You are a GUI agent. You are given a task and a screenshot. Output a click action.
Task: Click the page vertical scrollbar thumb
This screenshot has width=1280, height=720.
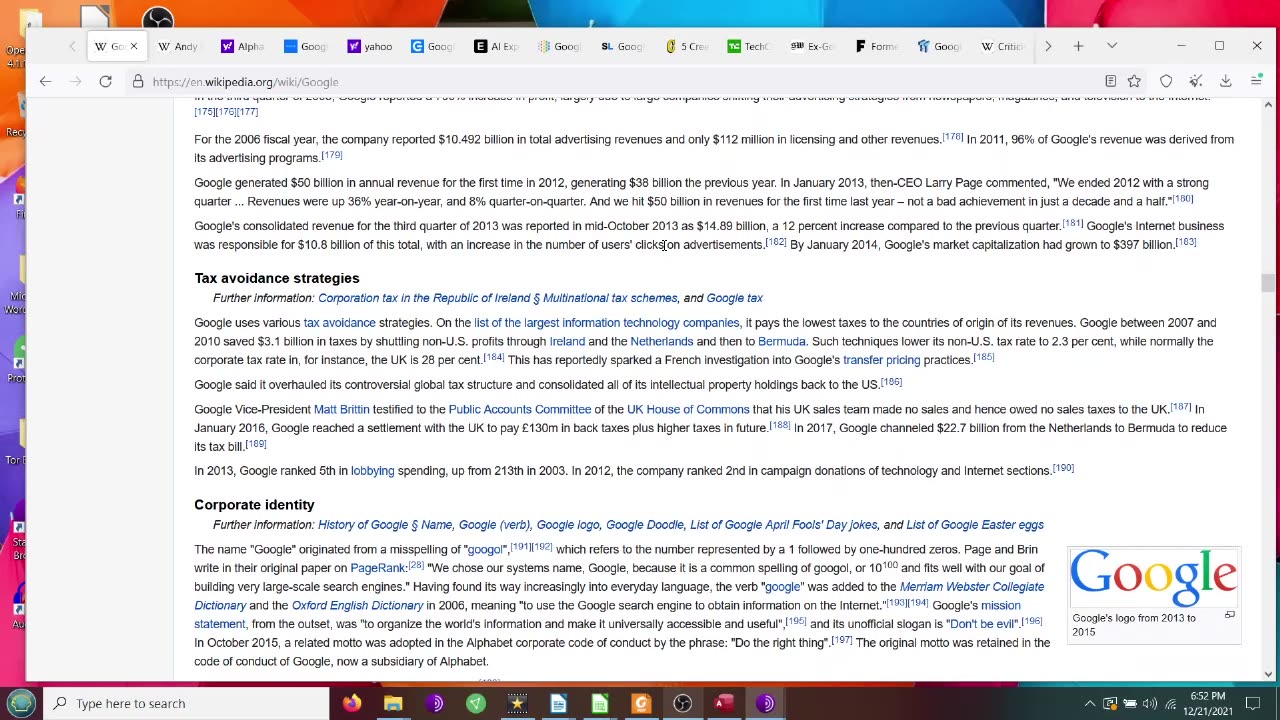point(1268,283)
